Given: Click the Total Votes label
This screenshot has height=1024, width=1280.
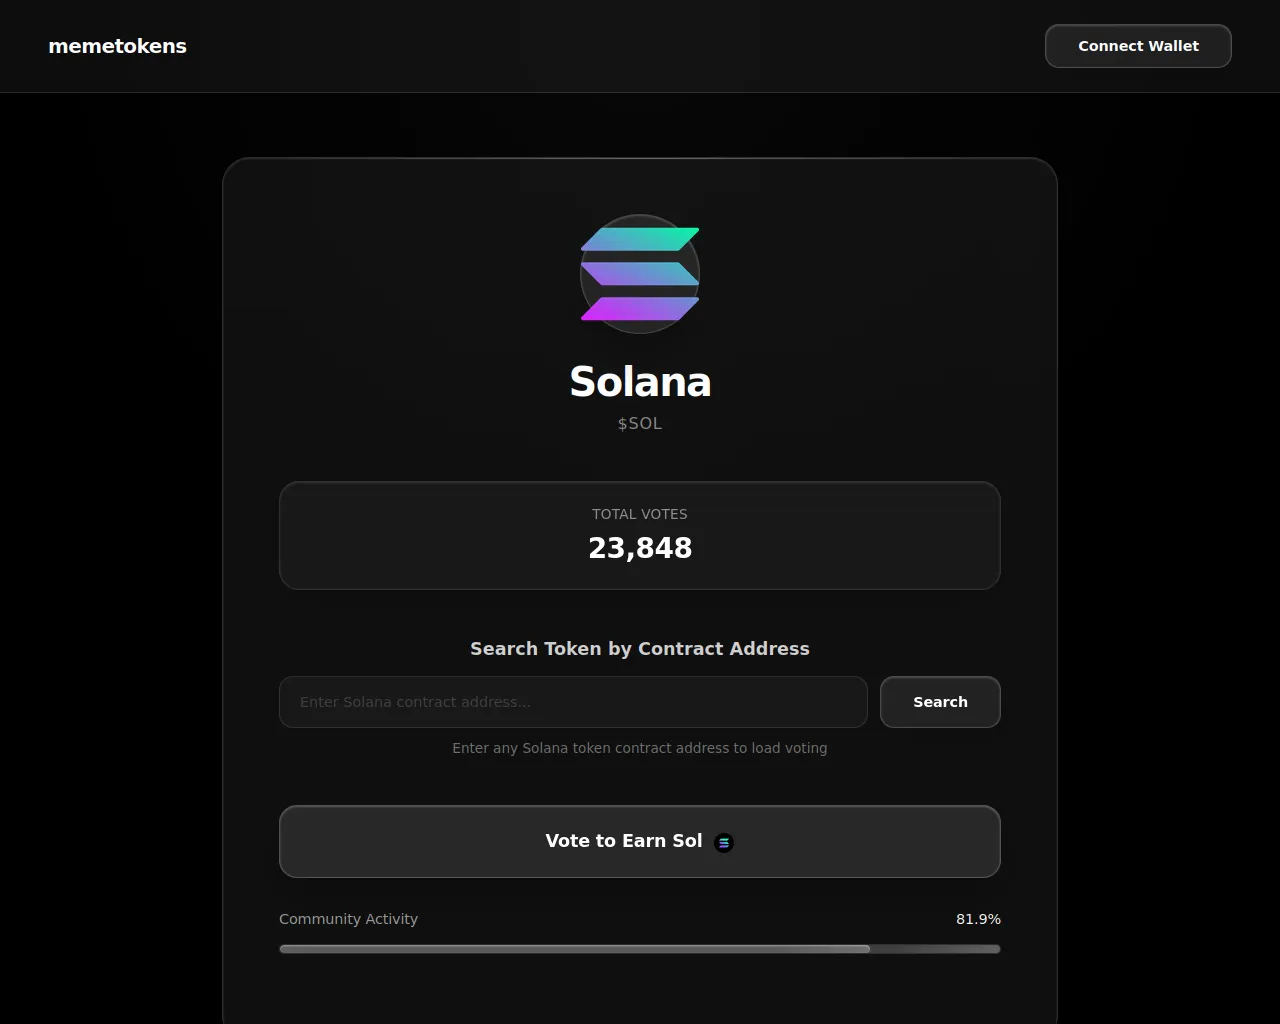Looking at the screenshot, I should pos(640,514).
